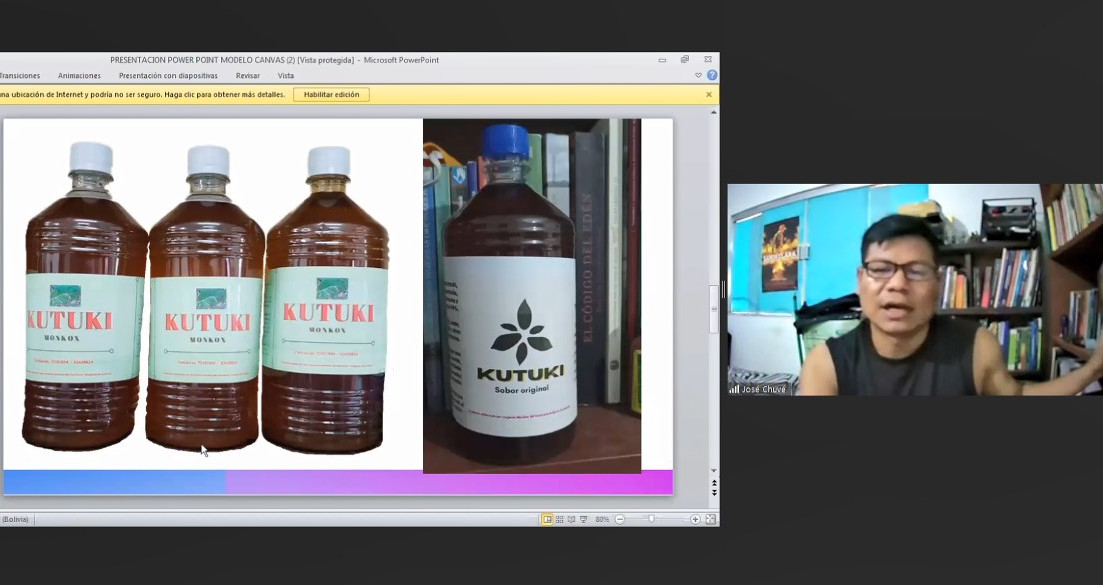Click the zoom out minus button
This screenshot has height=585, width=1103.
620,519
